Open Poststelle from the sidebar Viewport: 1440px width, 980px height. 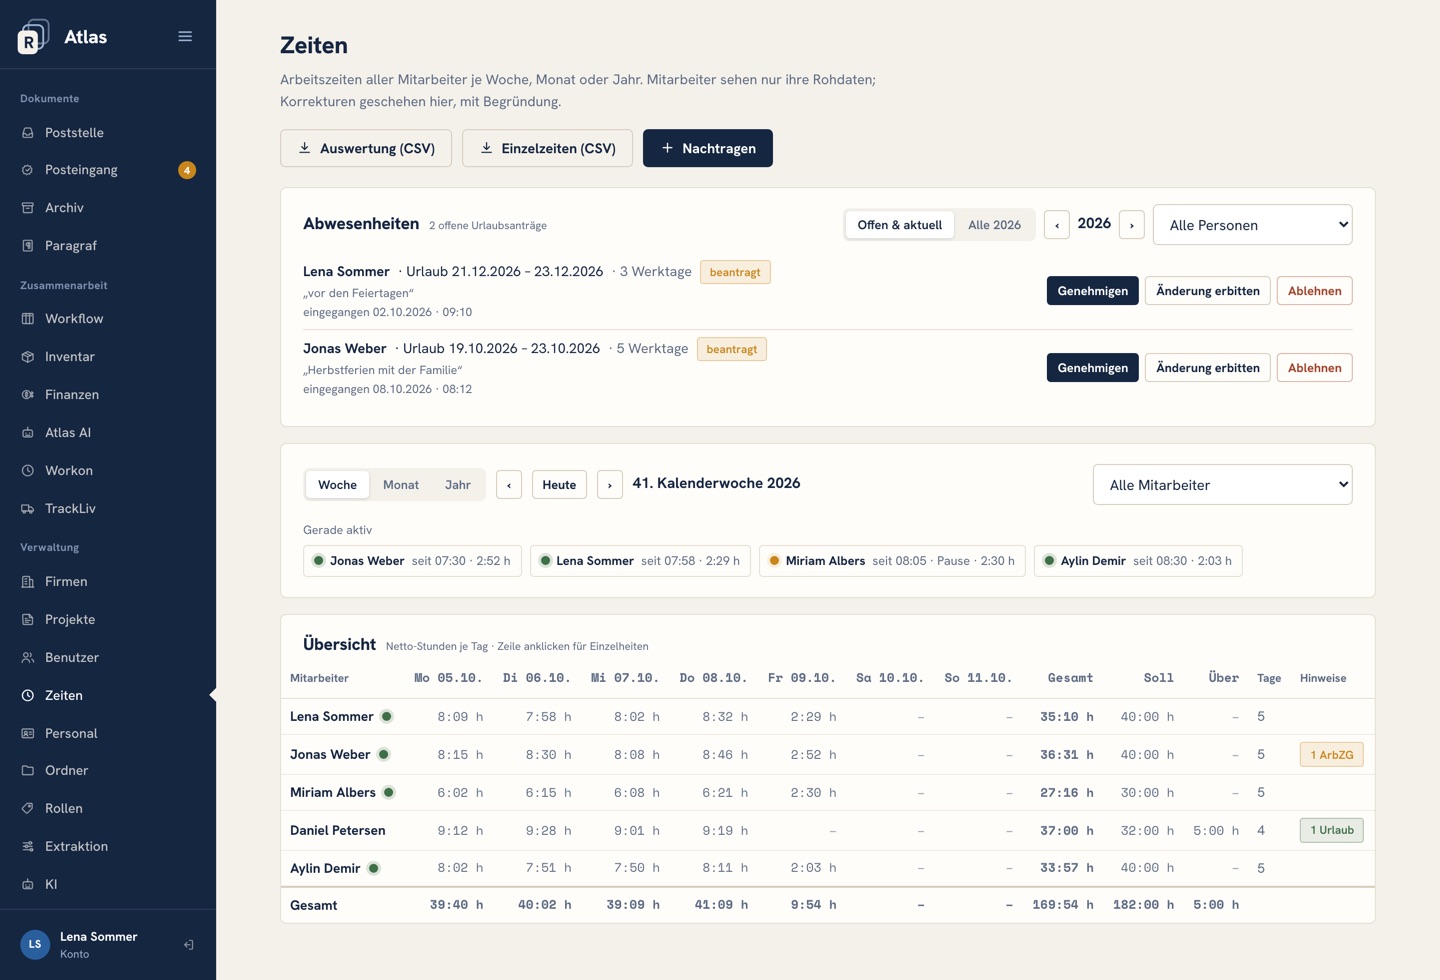pos(108,132)
